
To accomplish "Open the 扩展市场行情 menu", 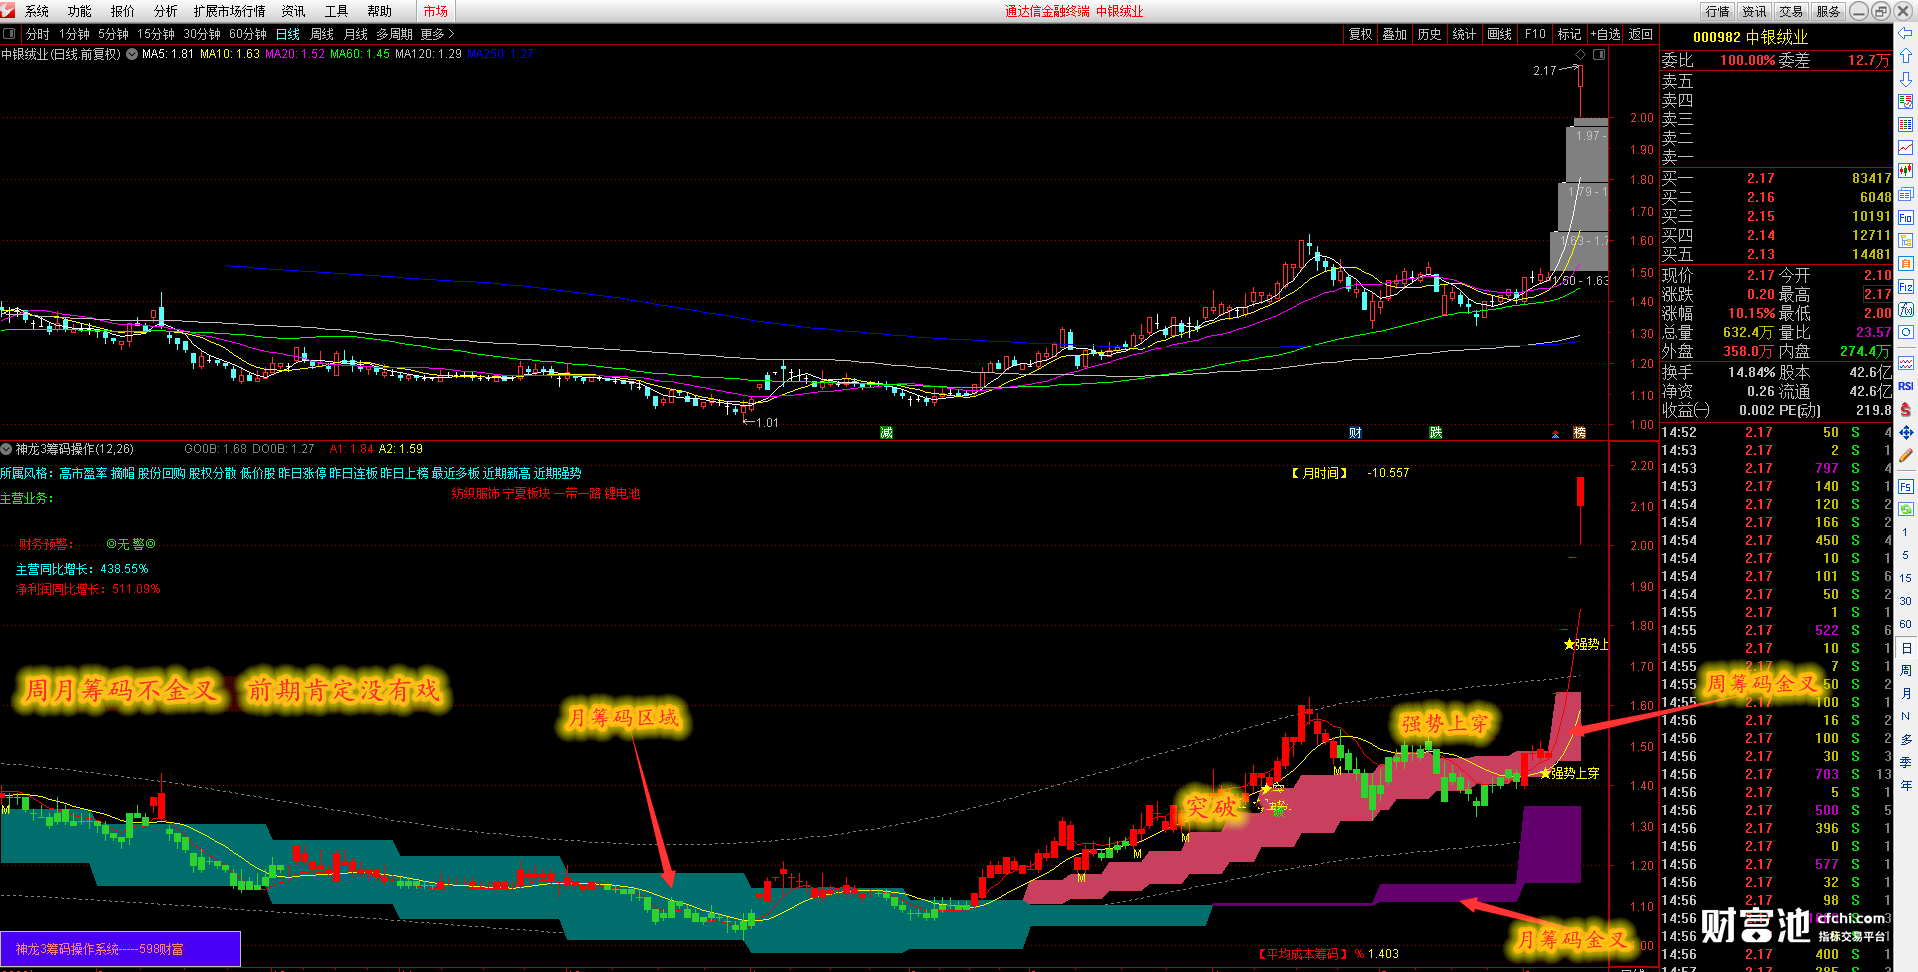I will pos(230,11).
